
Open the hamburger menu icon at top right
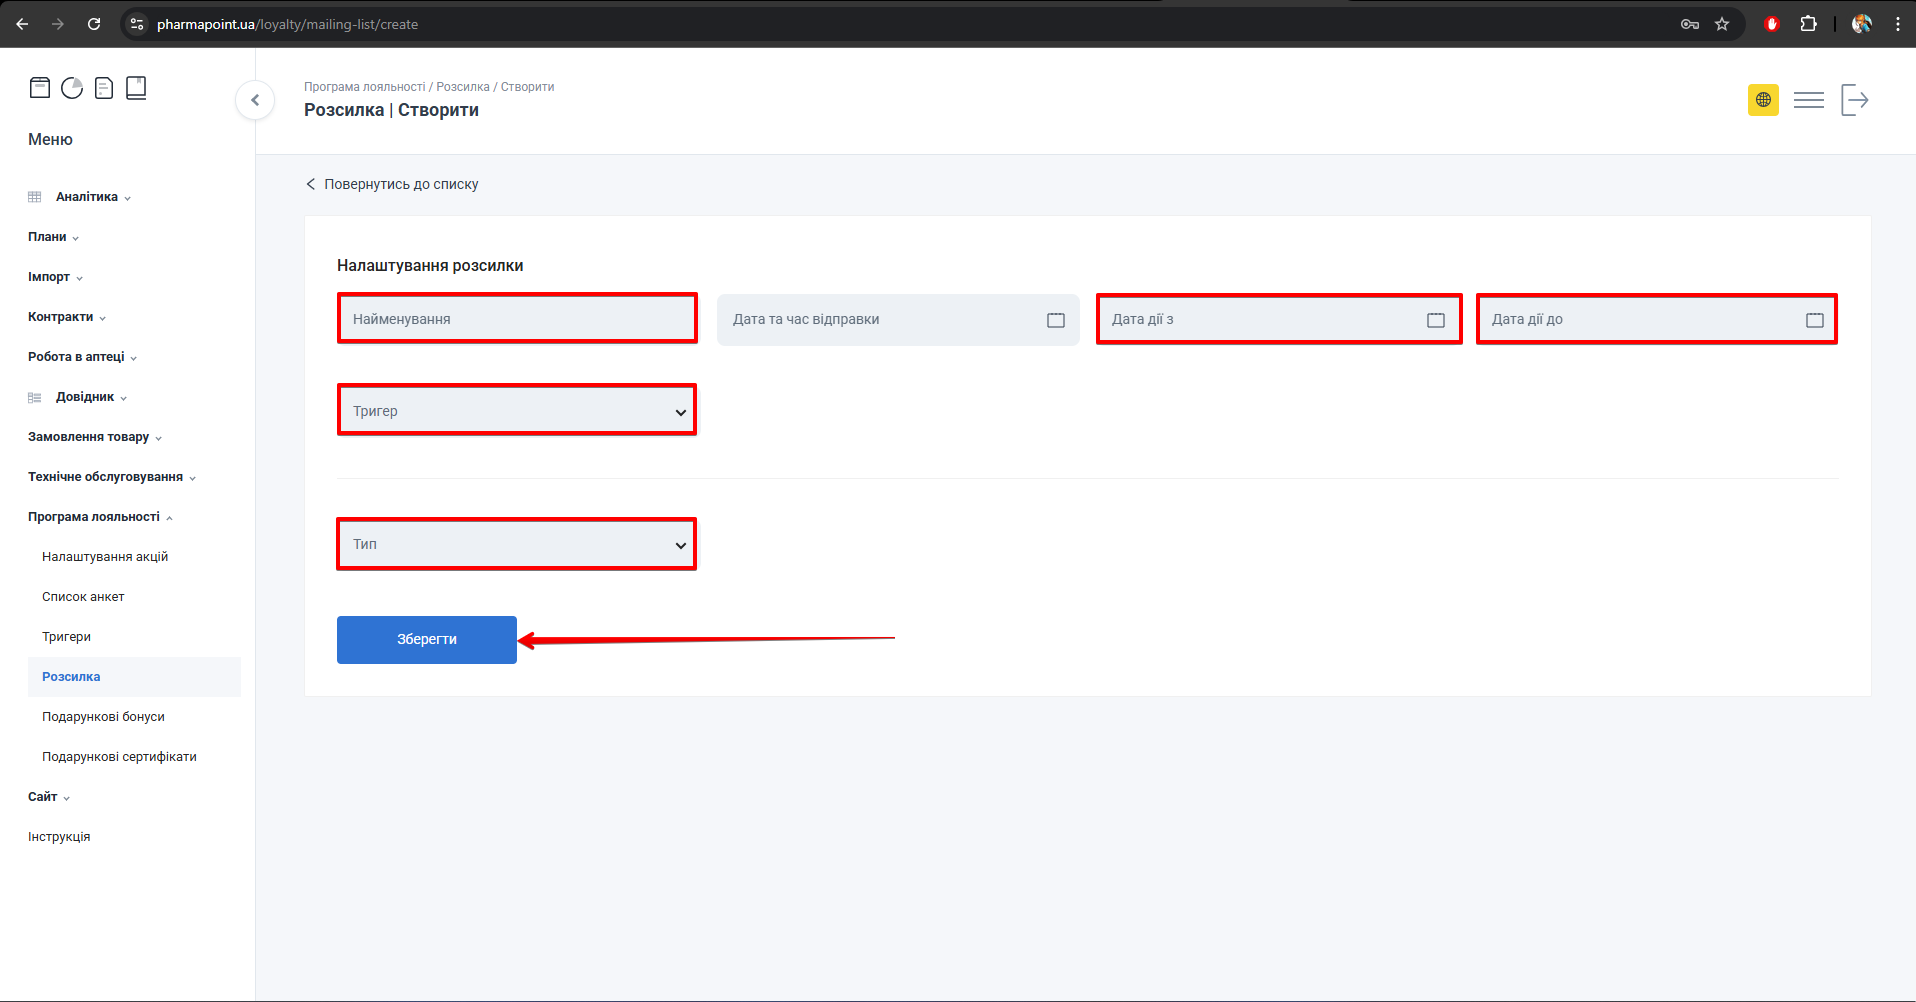coord(1808,100)
